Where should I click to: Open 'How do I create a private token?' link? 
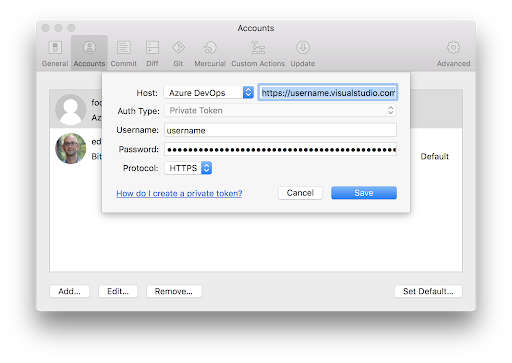pyautogui.click(x=179, y=193)
